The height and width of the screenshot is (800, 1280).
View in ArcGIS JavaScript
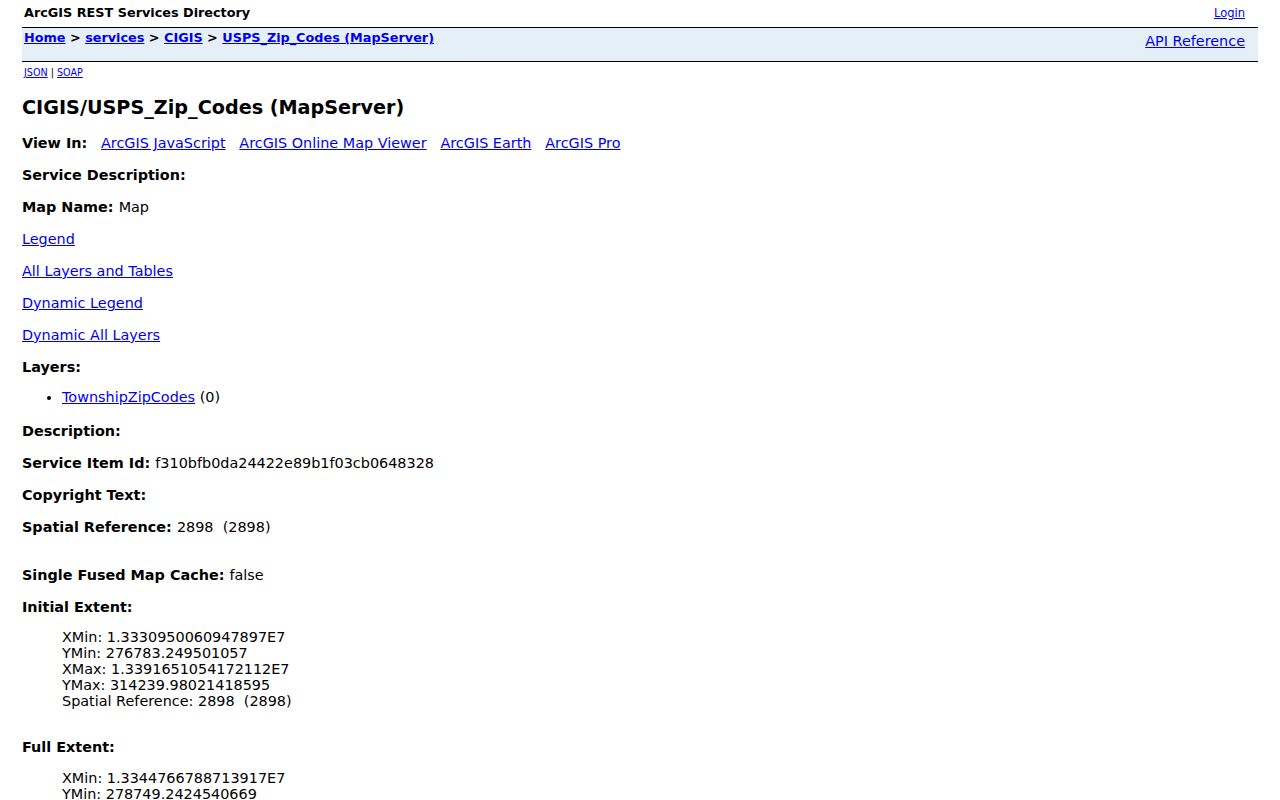click(x=163, y=143)
